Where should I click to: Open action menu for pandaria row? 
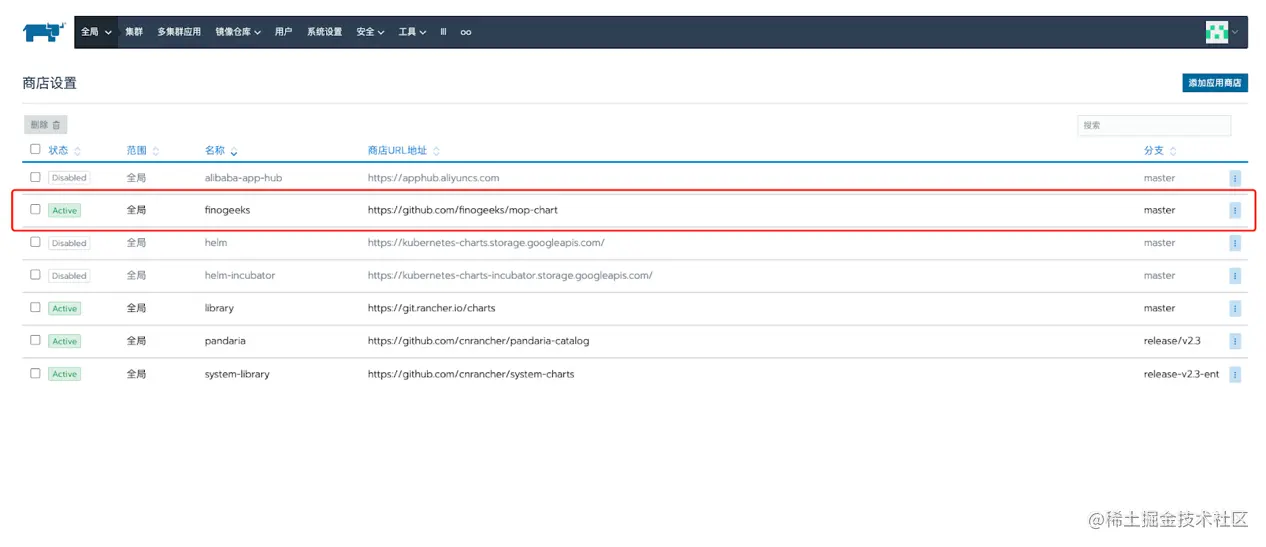1234,341
